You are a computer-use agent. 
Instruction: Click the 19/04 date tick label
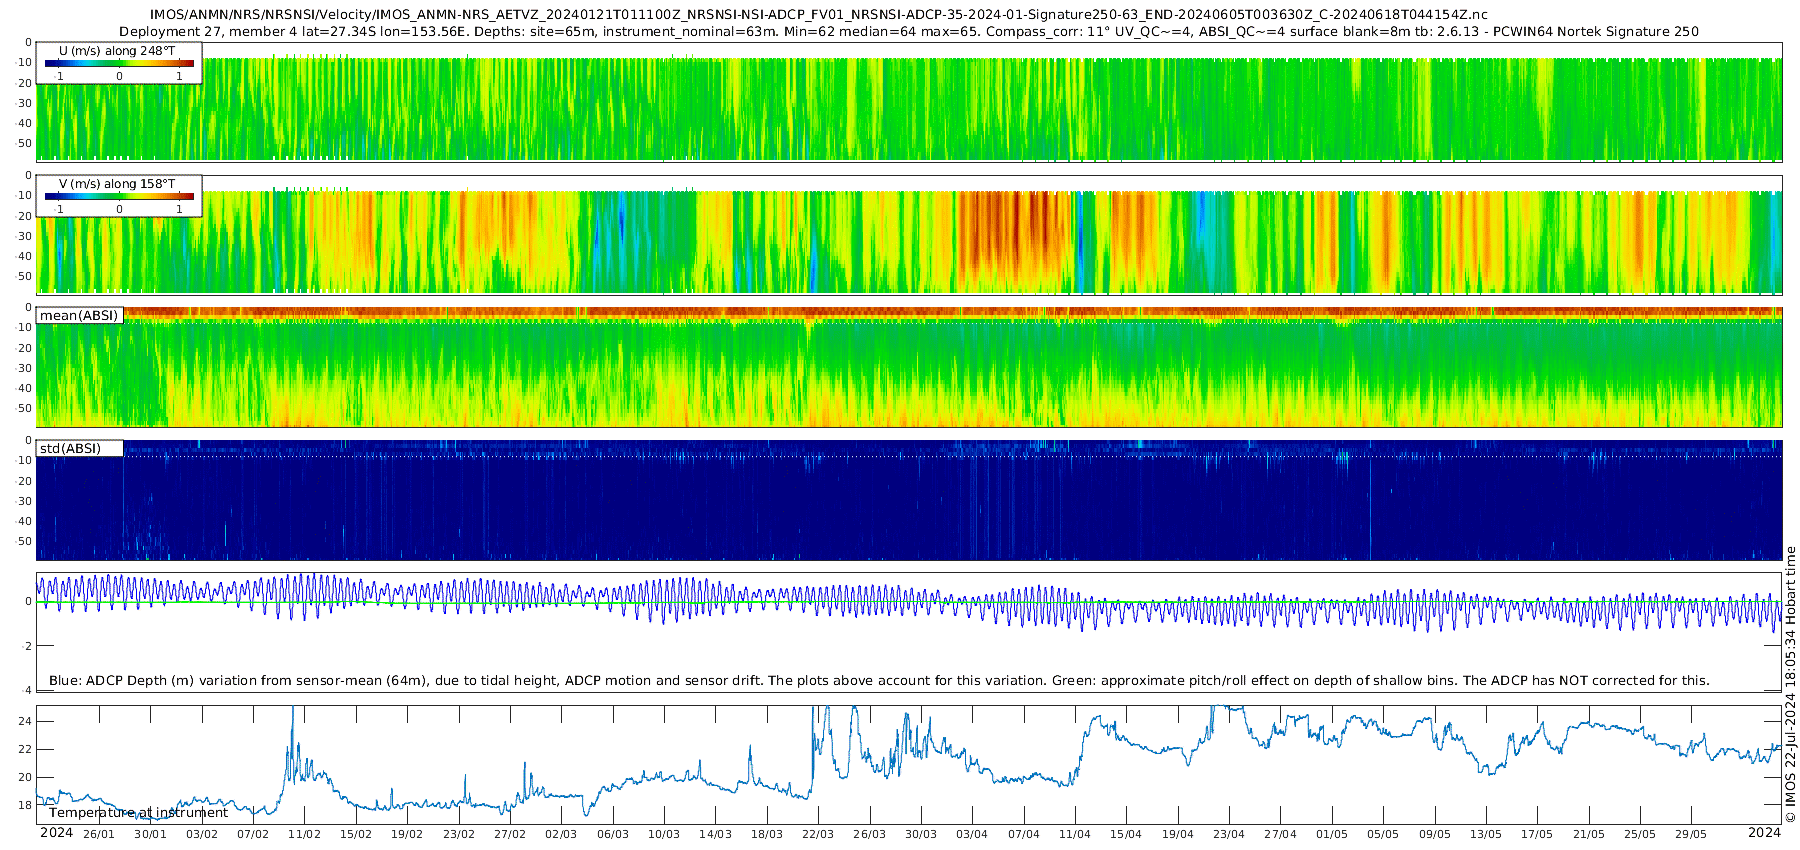point(1178,834)
